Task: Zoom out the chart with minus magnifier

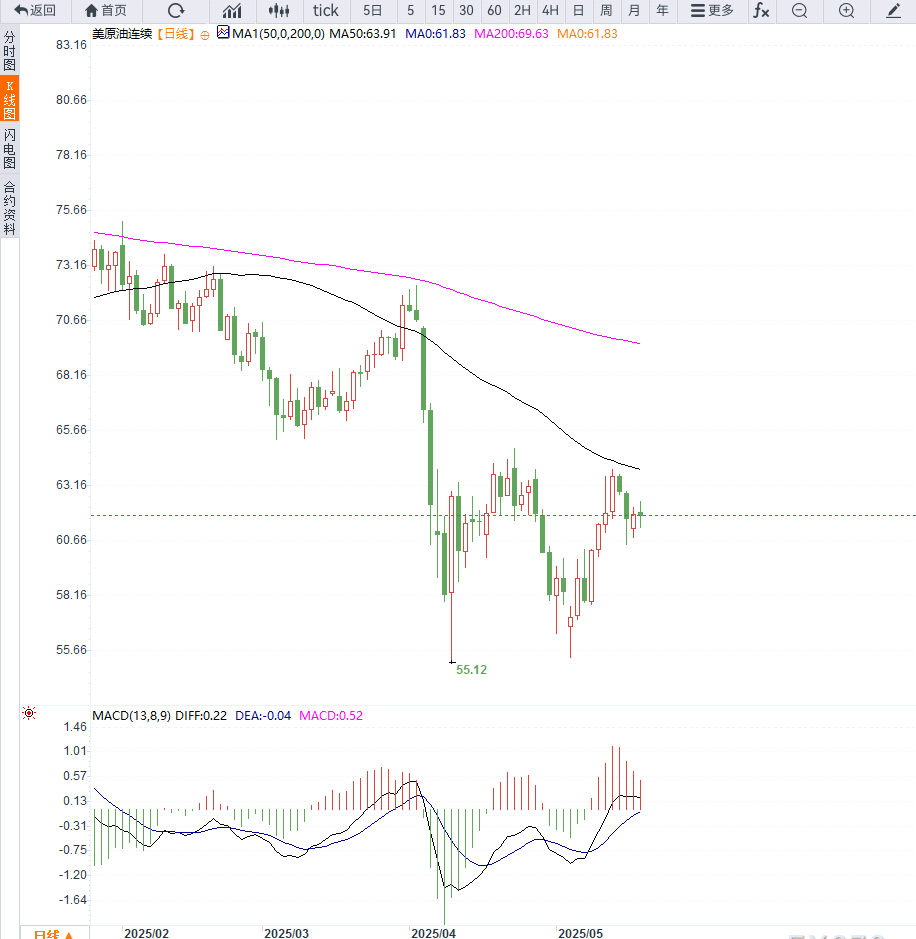Action: [799, 11]
